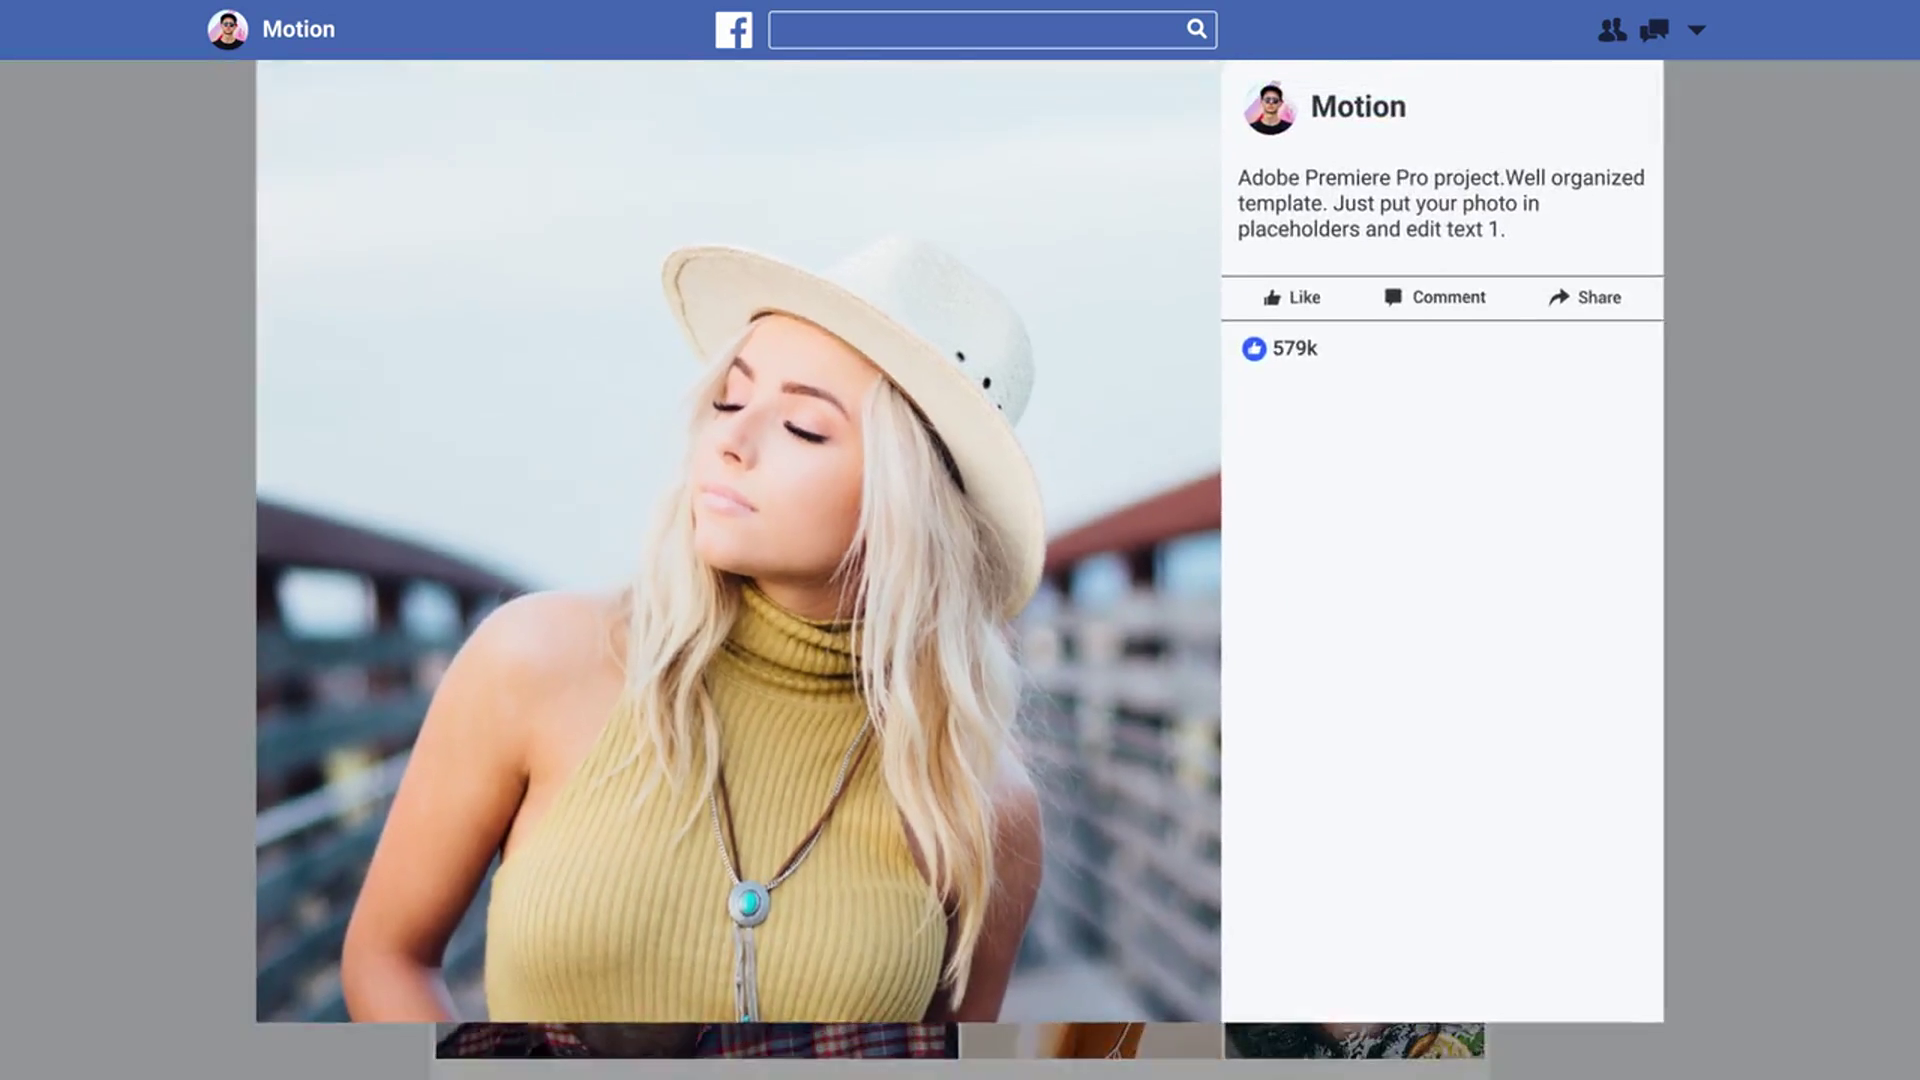Like the post with thumbs-up button
Viewport: 1920px width, 1080px height.
pos(1291,298)
